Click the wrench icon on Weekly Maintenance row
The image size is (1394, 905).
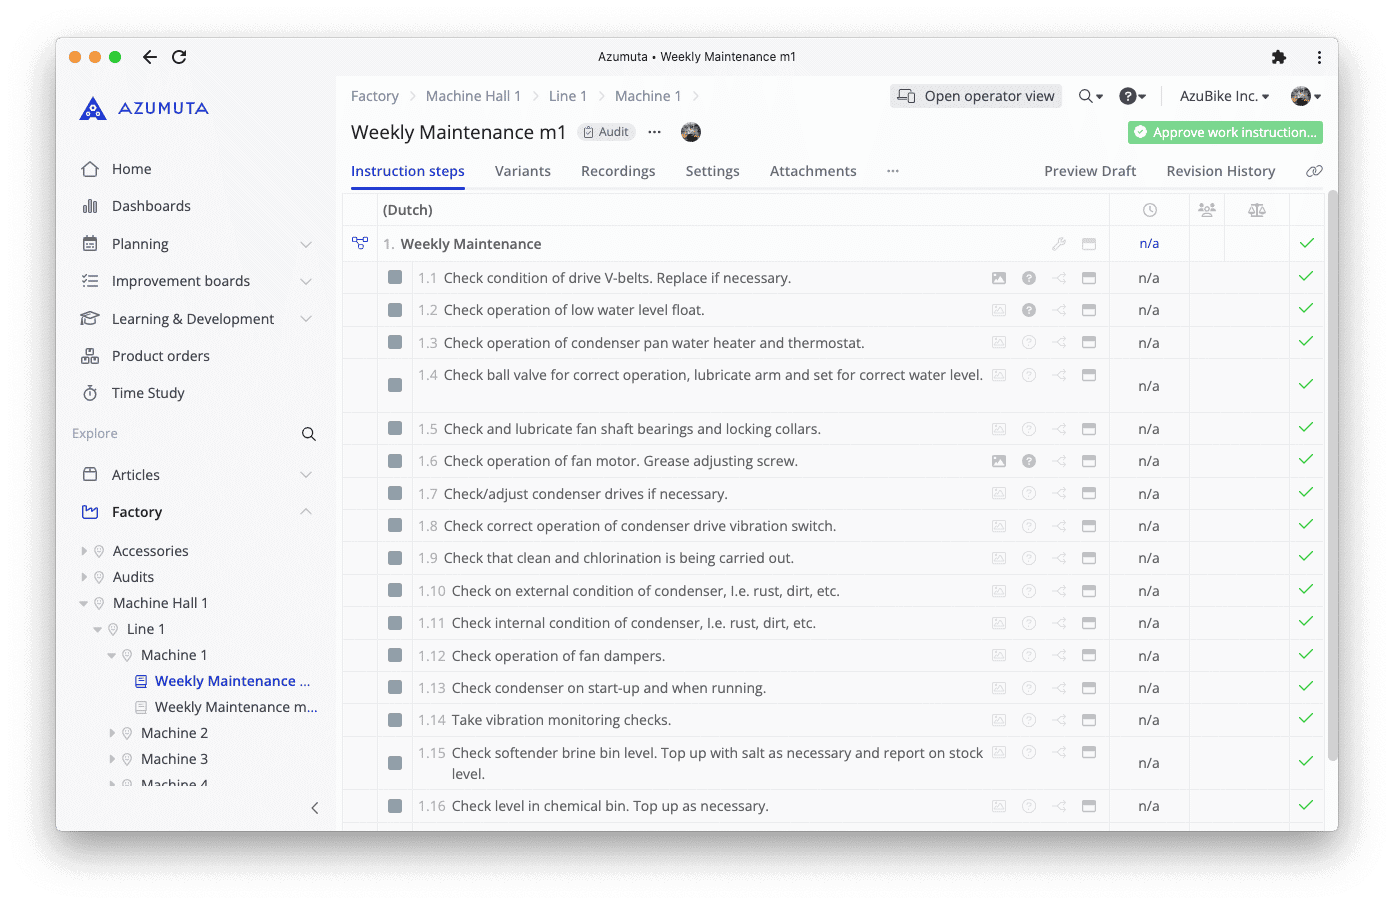pos(1059,243)
